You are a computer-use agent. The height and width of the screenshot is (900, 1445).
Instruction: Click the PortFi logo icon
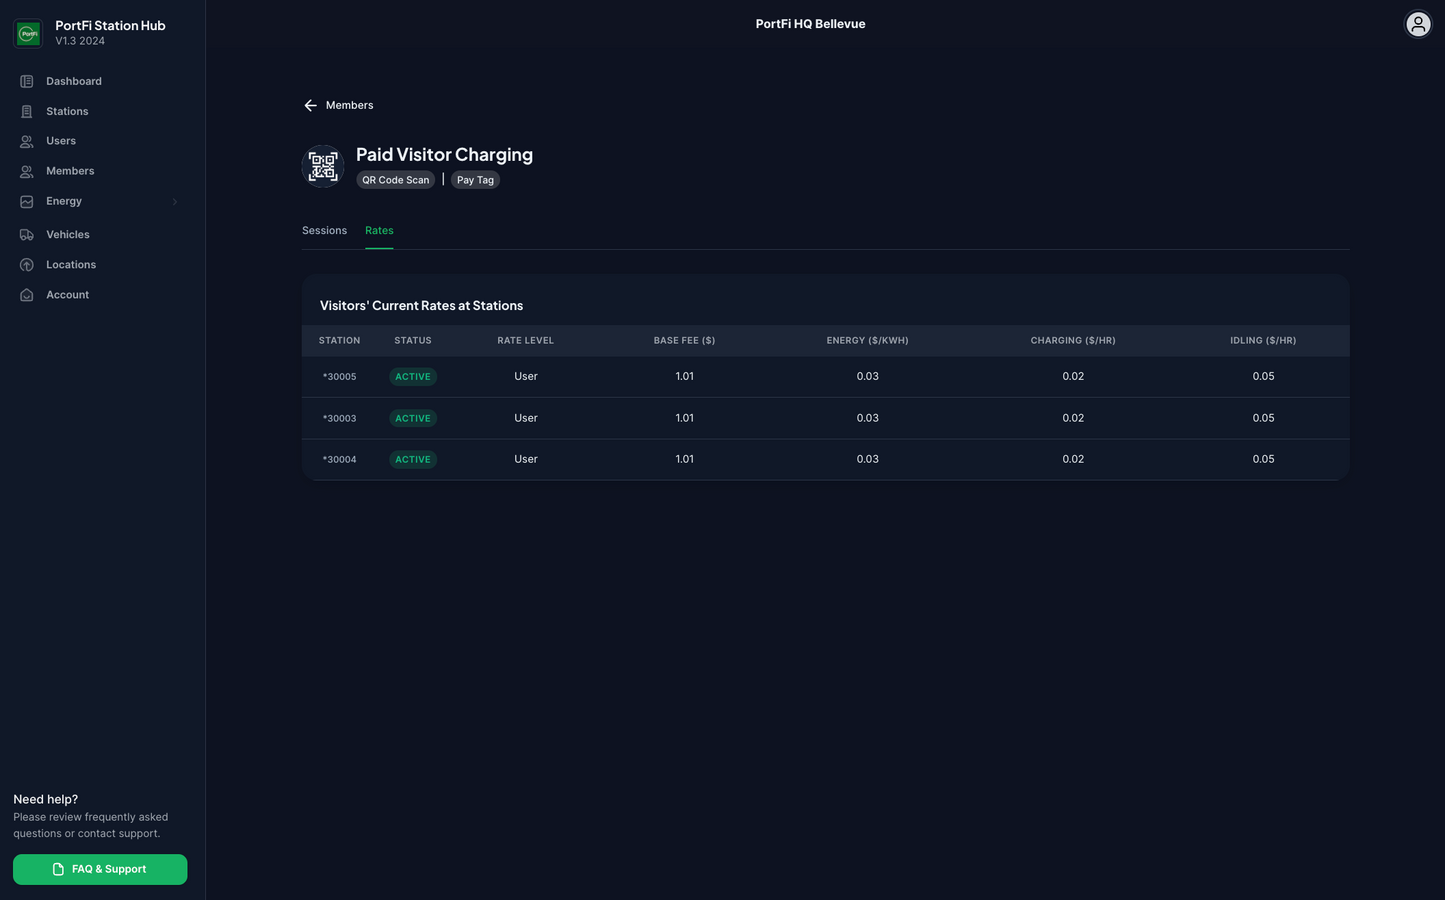tap(28, 33)
